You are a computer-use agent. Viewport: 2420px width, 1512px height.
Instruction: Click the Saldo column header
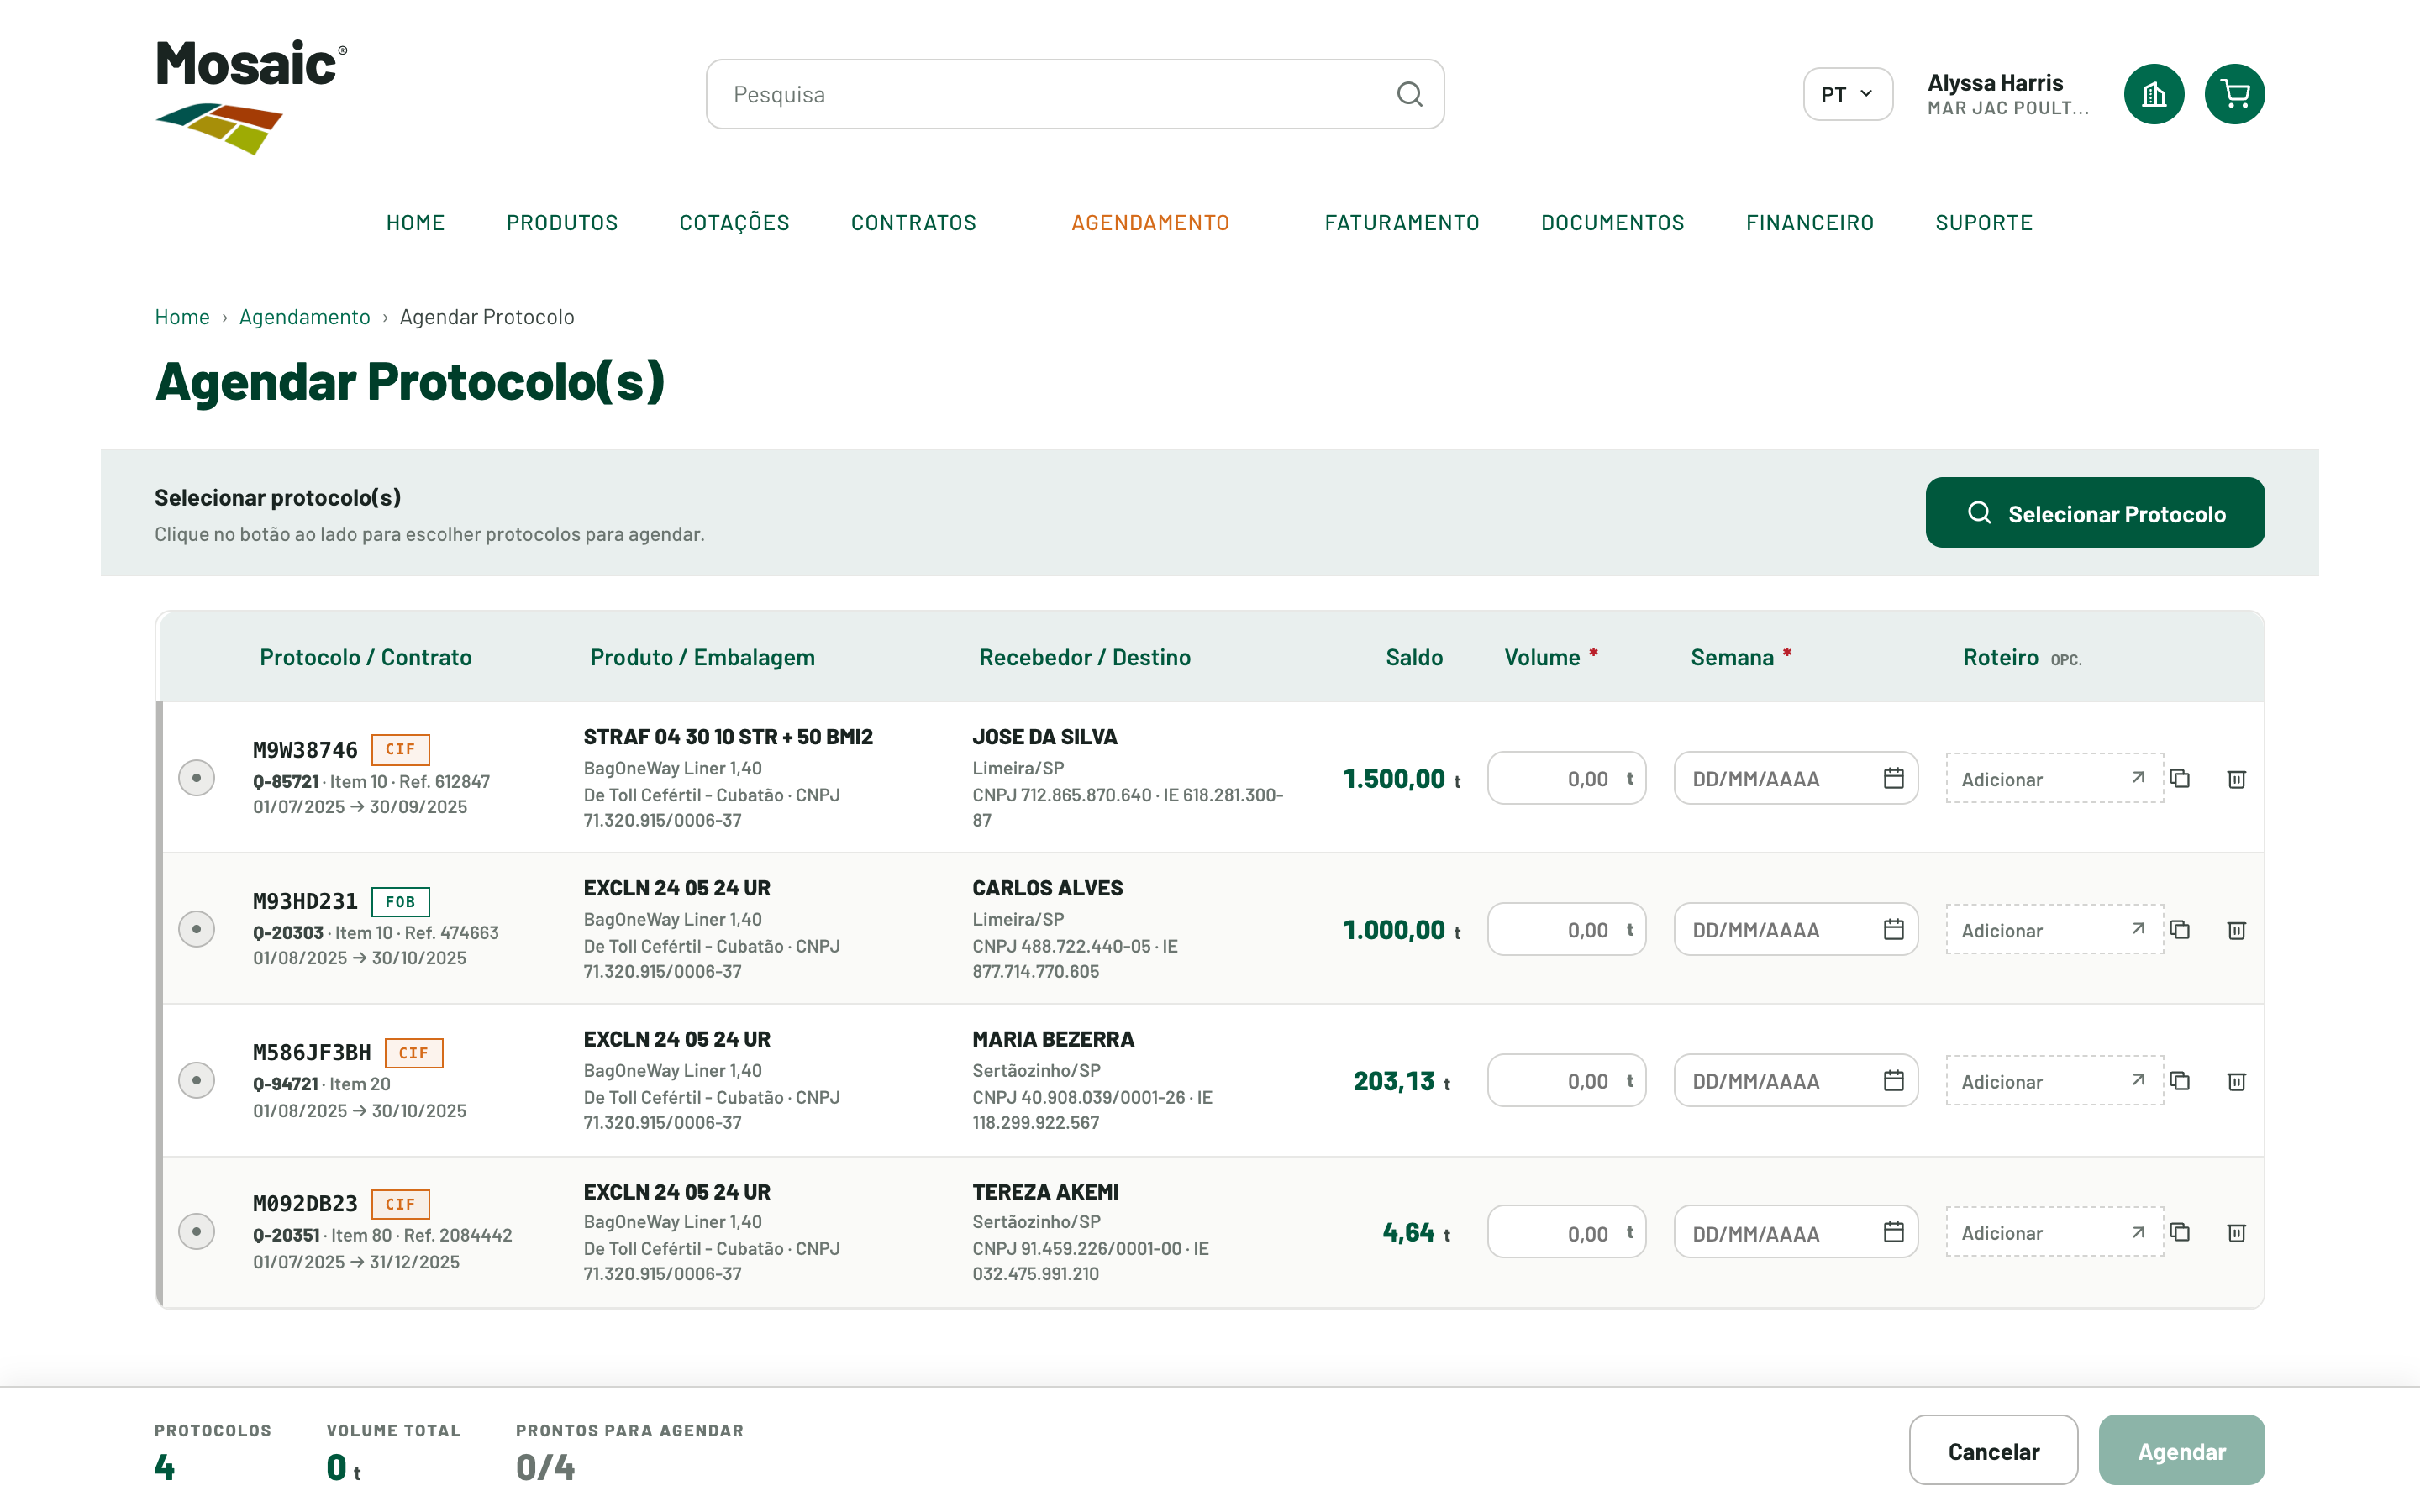pos(1413,657)
